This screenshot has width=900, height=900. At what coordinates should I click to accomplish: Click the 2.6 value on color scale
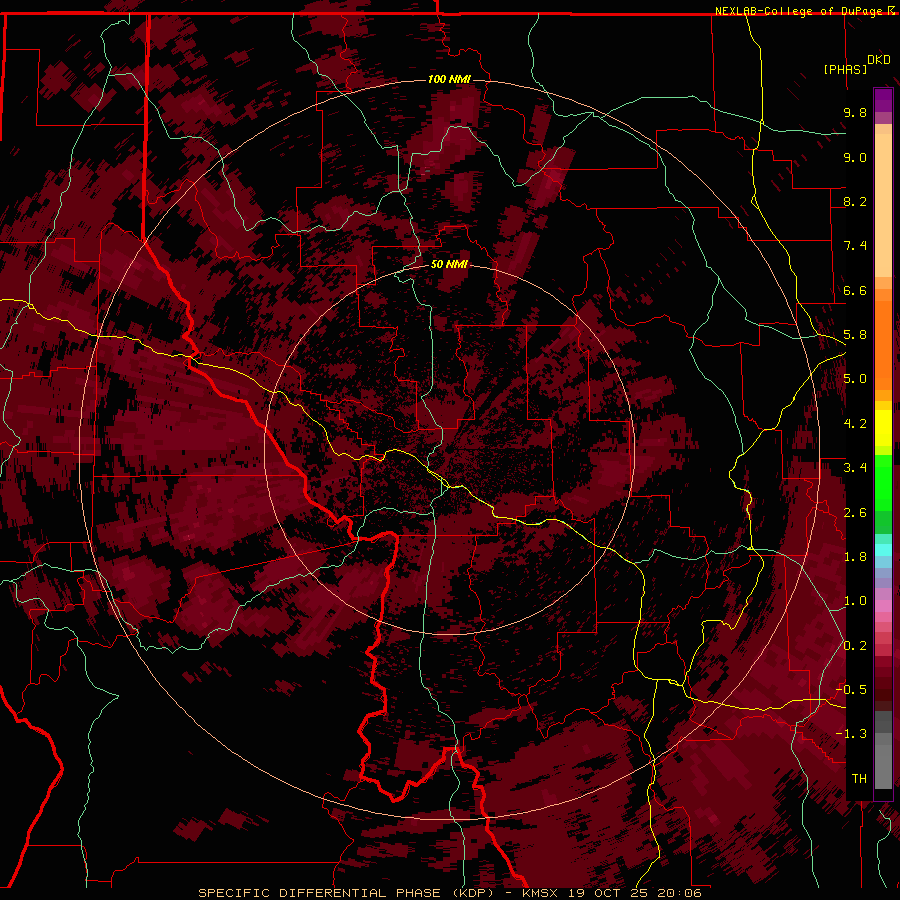pos(855,513)
